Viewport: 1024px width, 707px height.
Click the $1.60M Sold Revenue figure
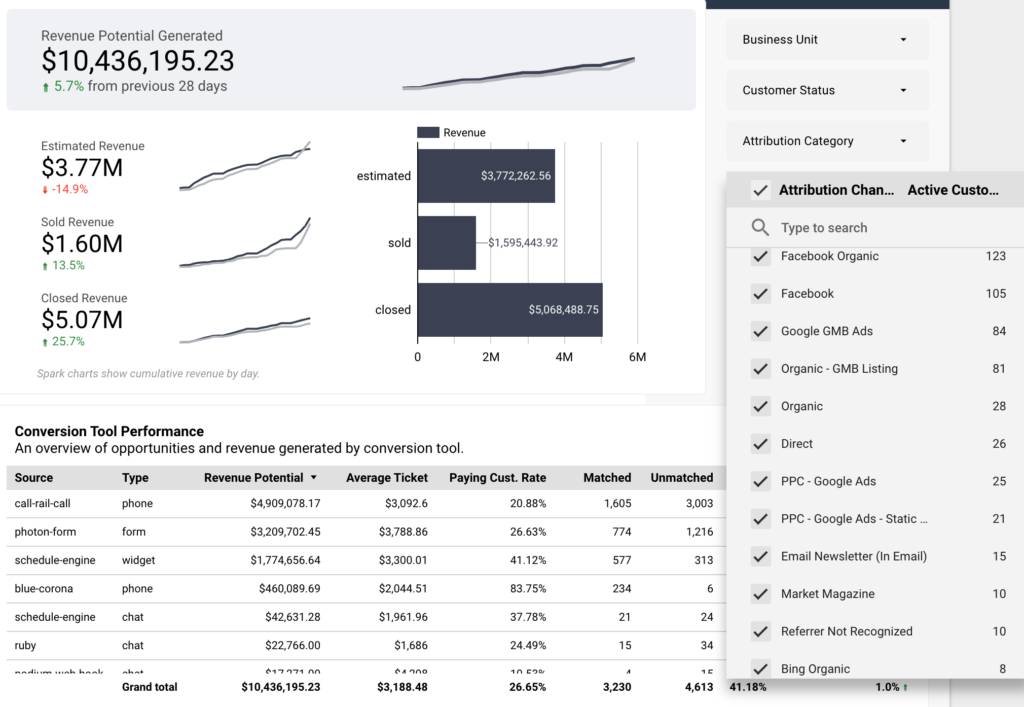82,244
